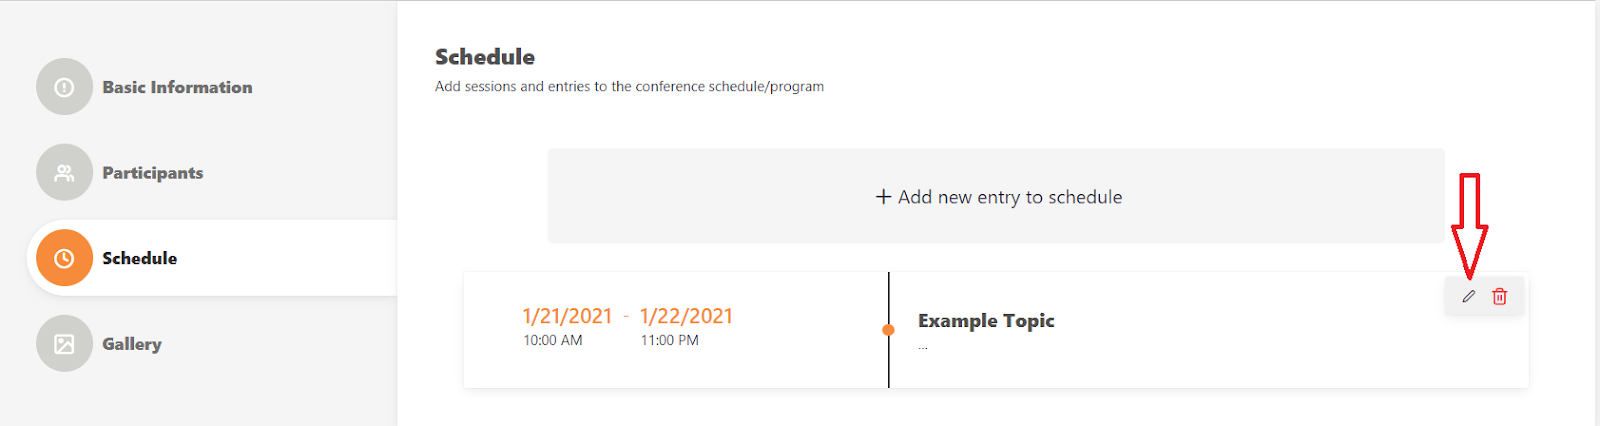Delete the Example Topic entry with trash icon
Image resolution: width=1600 pixels, height=426 pixels.
click(1500, 296)
